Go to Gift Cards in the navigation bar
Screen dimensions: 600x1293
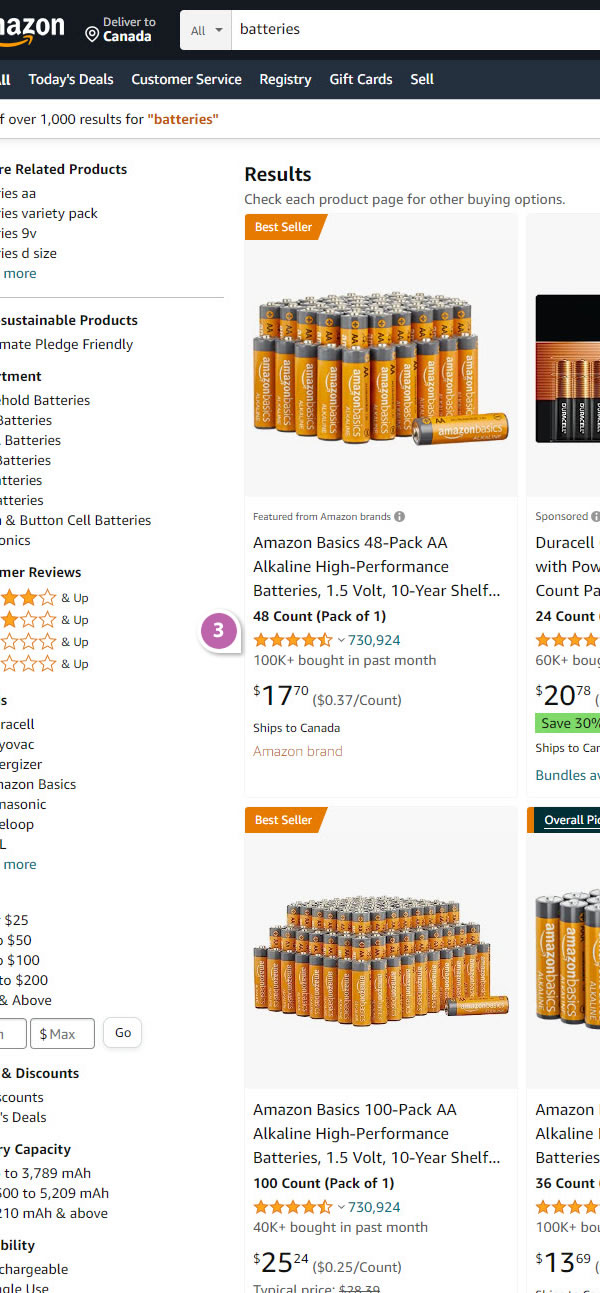(361, 79)
